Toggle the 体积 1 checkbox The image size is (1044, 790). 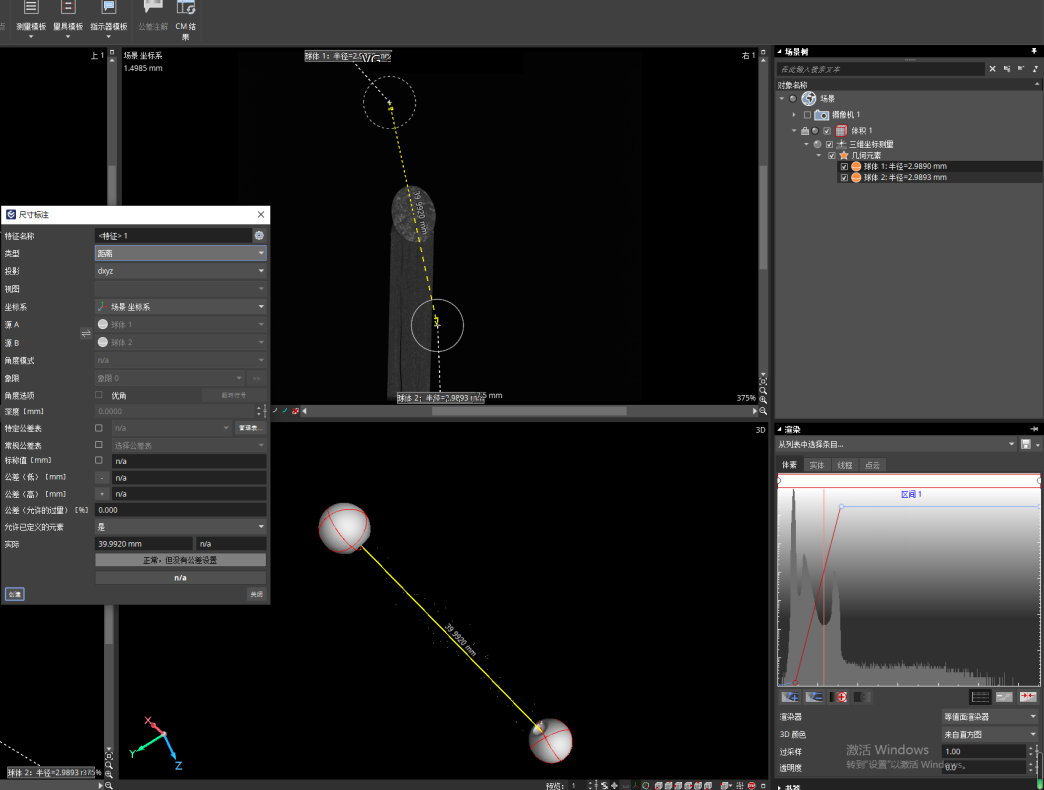pos(827,130)
